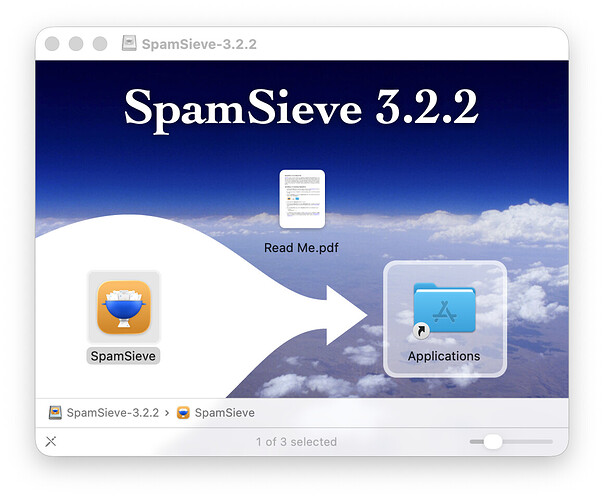The image size is (604, 500).
Task: Click the '1 of 3 selected' status text
Action: coord(296,441)
